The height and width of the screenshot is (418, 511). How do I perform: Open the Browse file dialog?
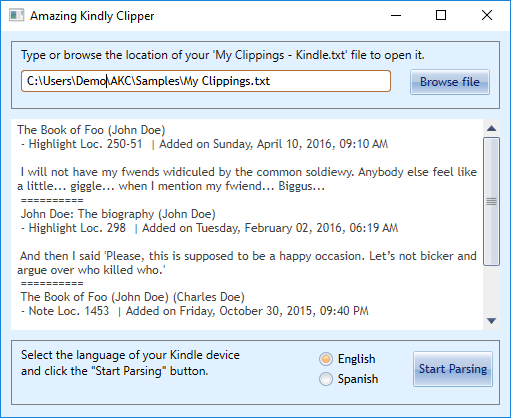[x=450, y=82]
